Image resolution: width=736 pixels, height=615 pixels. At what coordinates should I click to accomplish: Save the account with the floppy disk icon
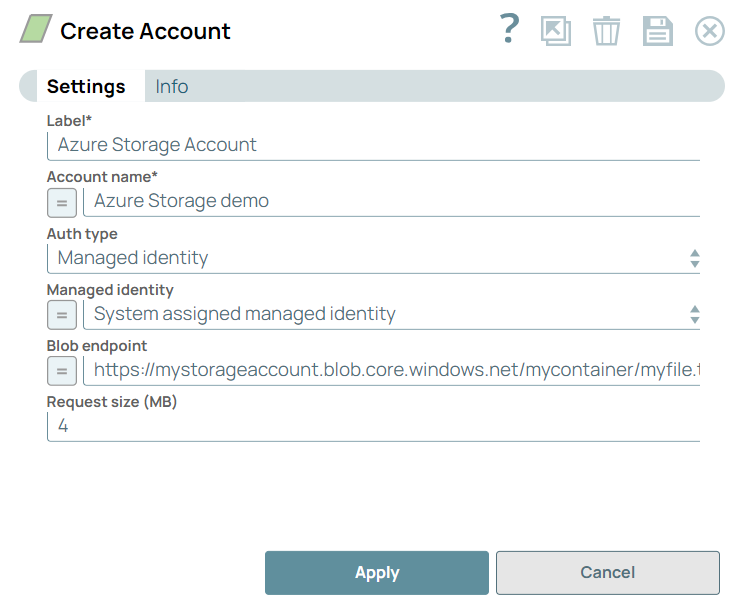click(x=657, y=31)
